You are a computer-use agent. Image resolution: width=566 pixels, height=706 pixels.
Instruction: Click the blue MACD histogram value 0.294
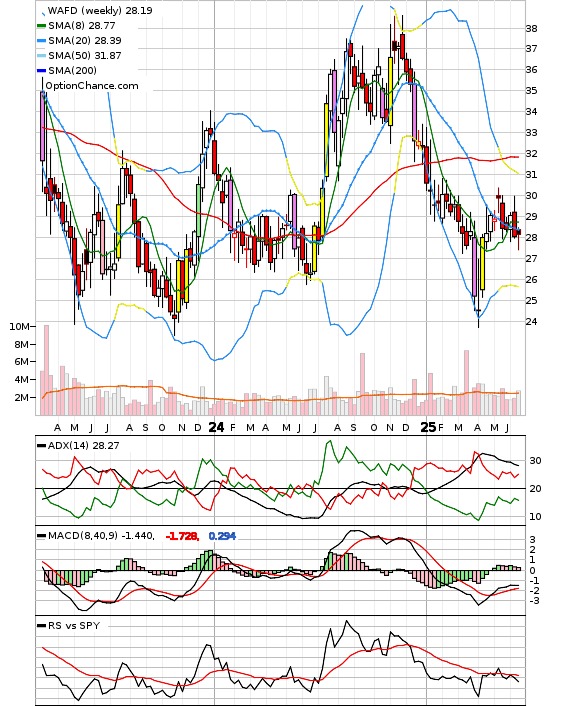[222, 536]
